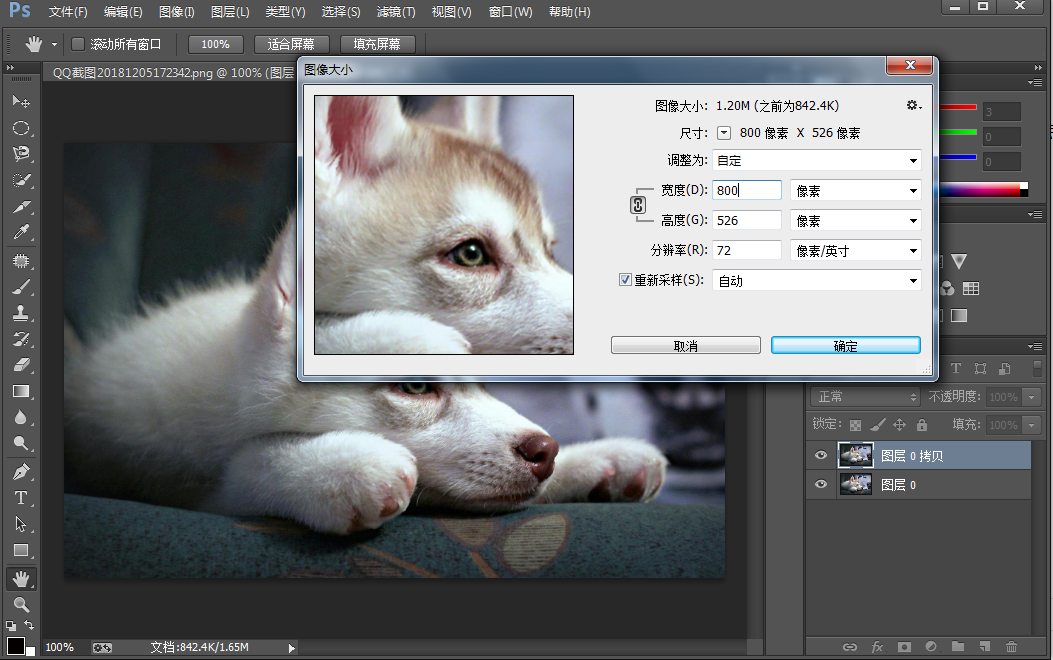
Task: Hide the 图层 0 layer eye
Action: point(821,484)
